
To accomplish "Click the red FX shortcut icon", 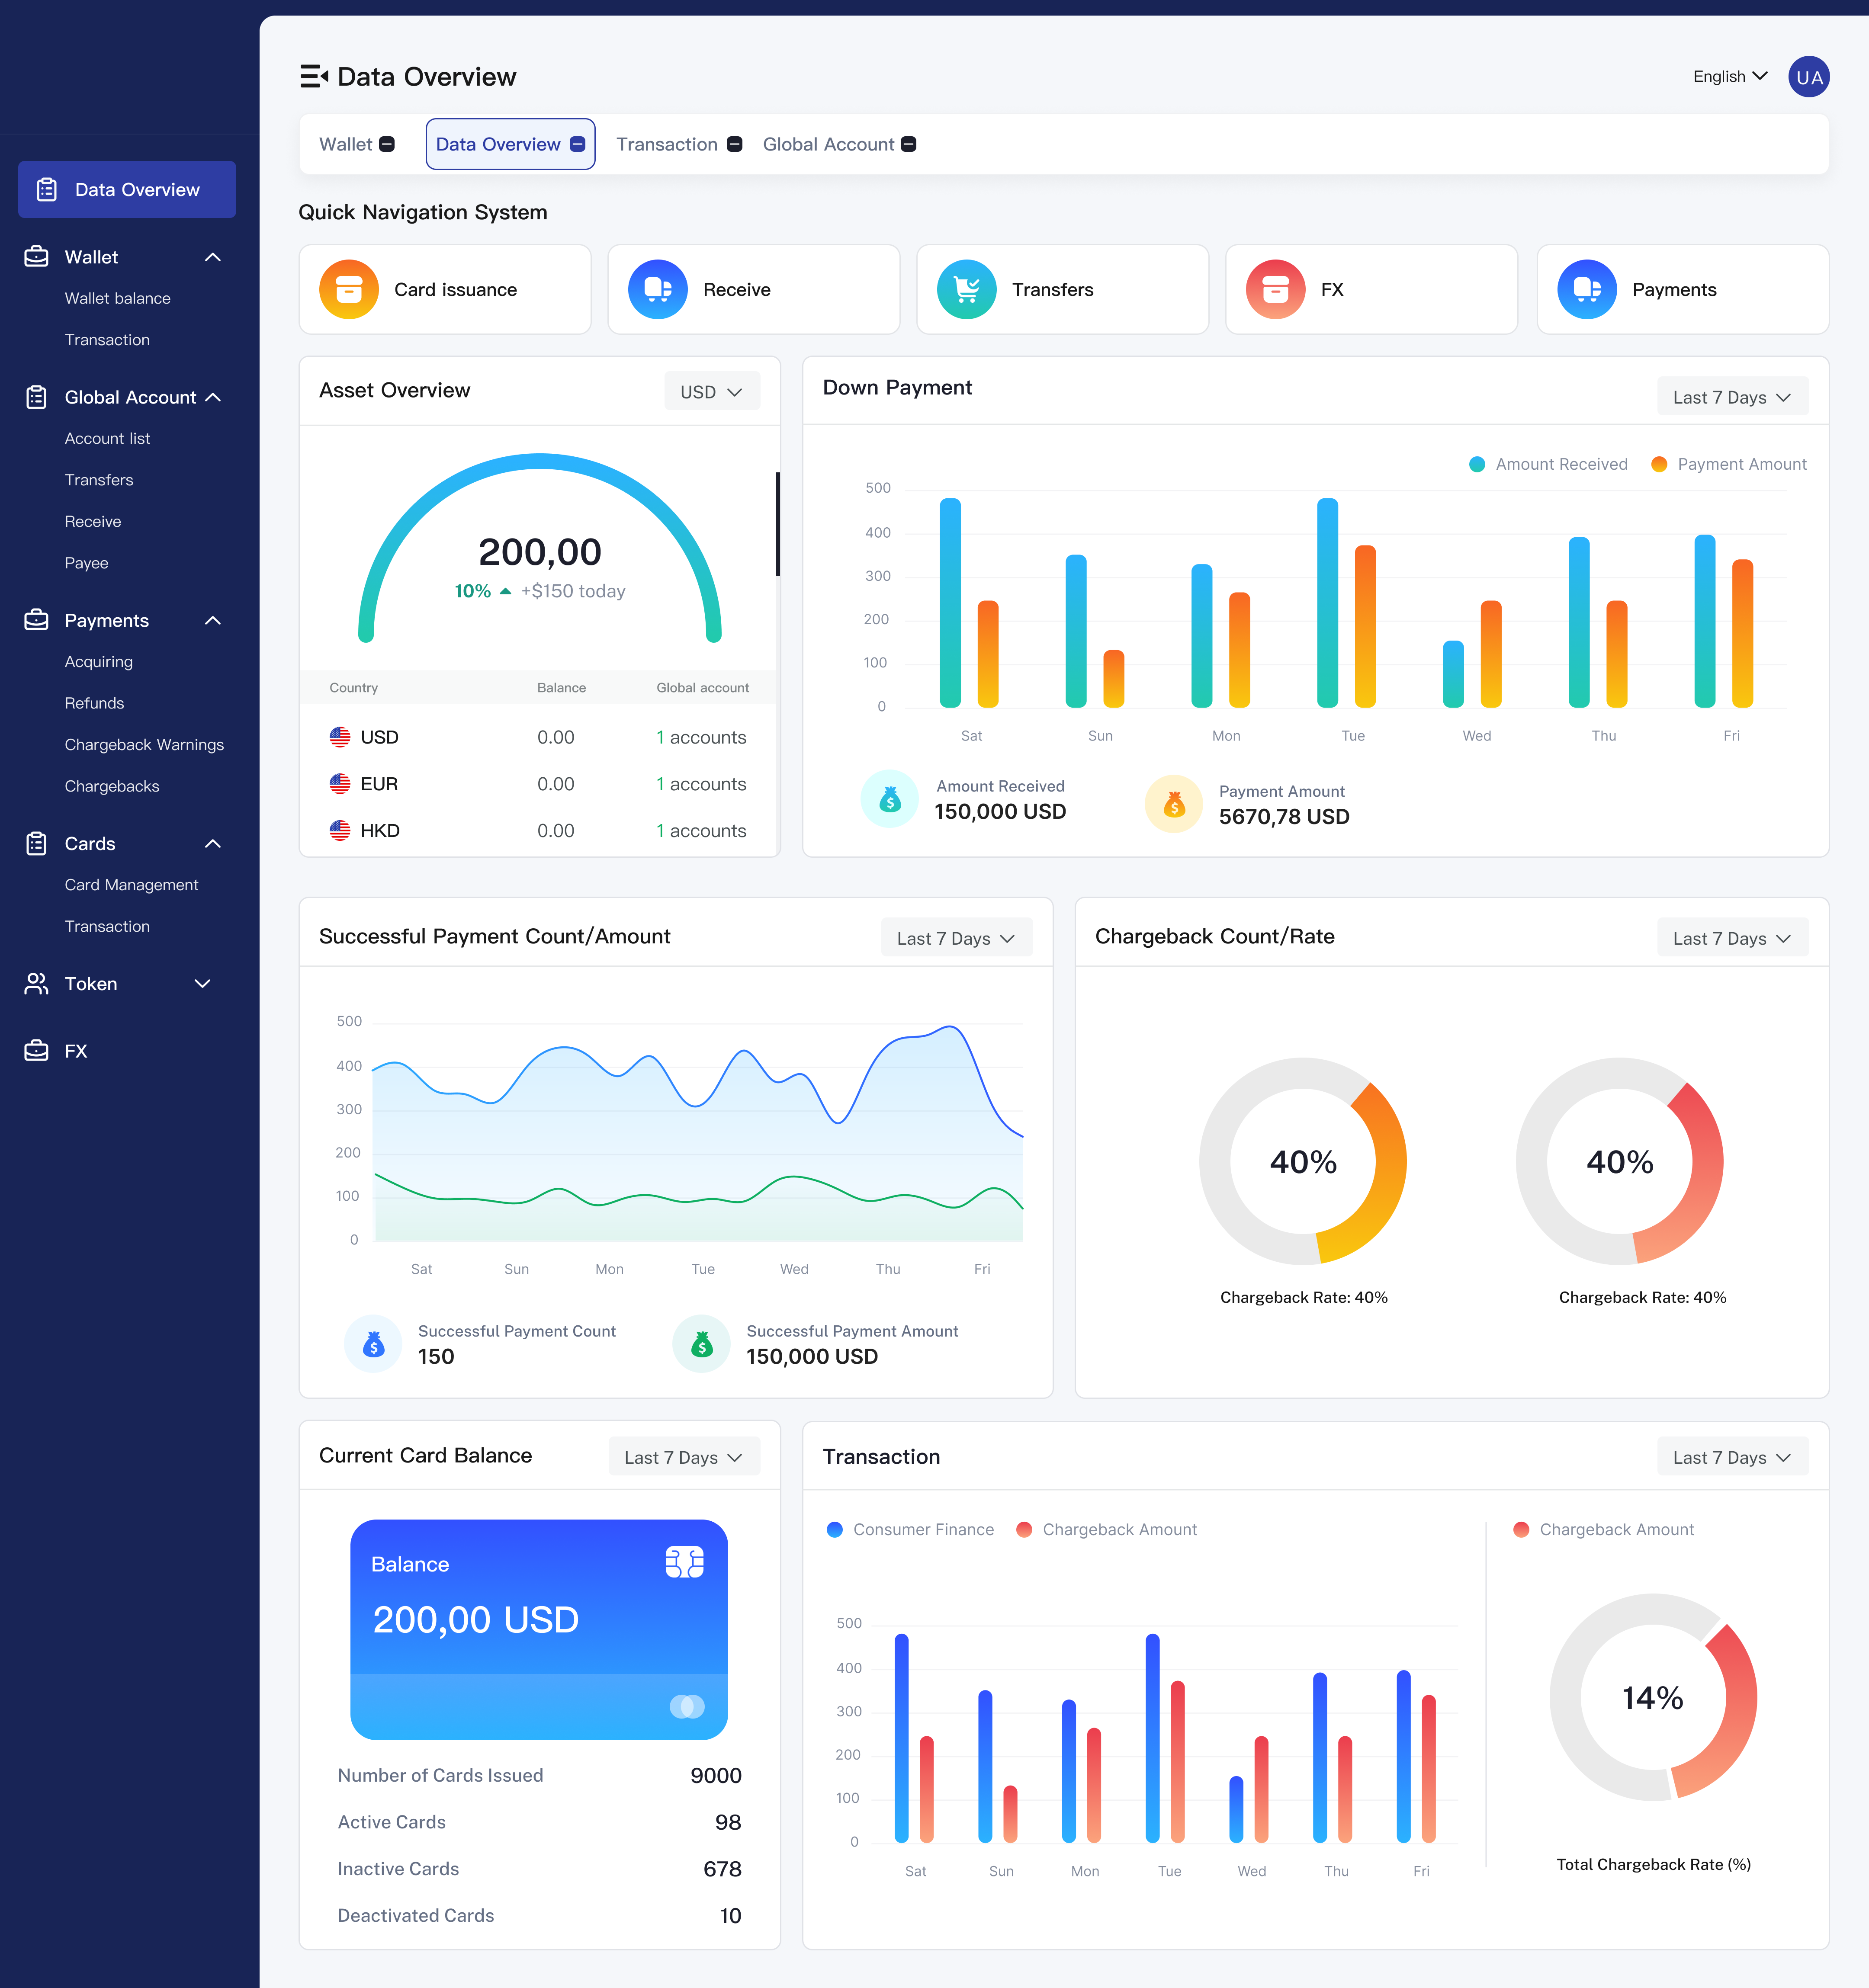I will (1275, 289).
